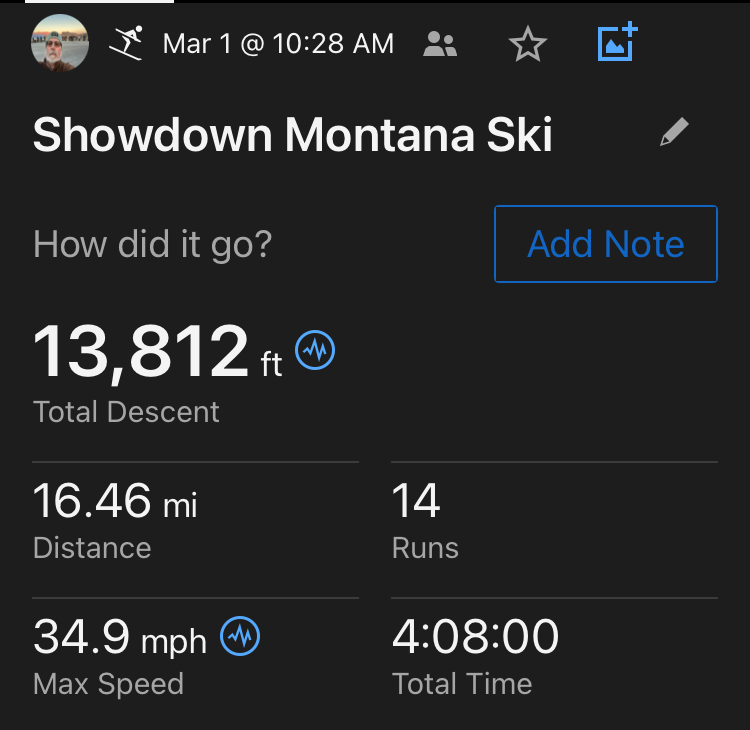The width and height of the screenshot is (750, 730).
Task: Tap the pulse icon beside 34.9 mph
Action: coord(240,636)
